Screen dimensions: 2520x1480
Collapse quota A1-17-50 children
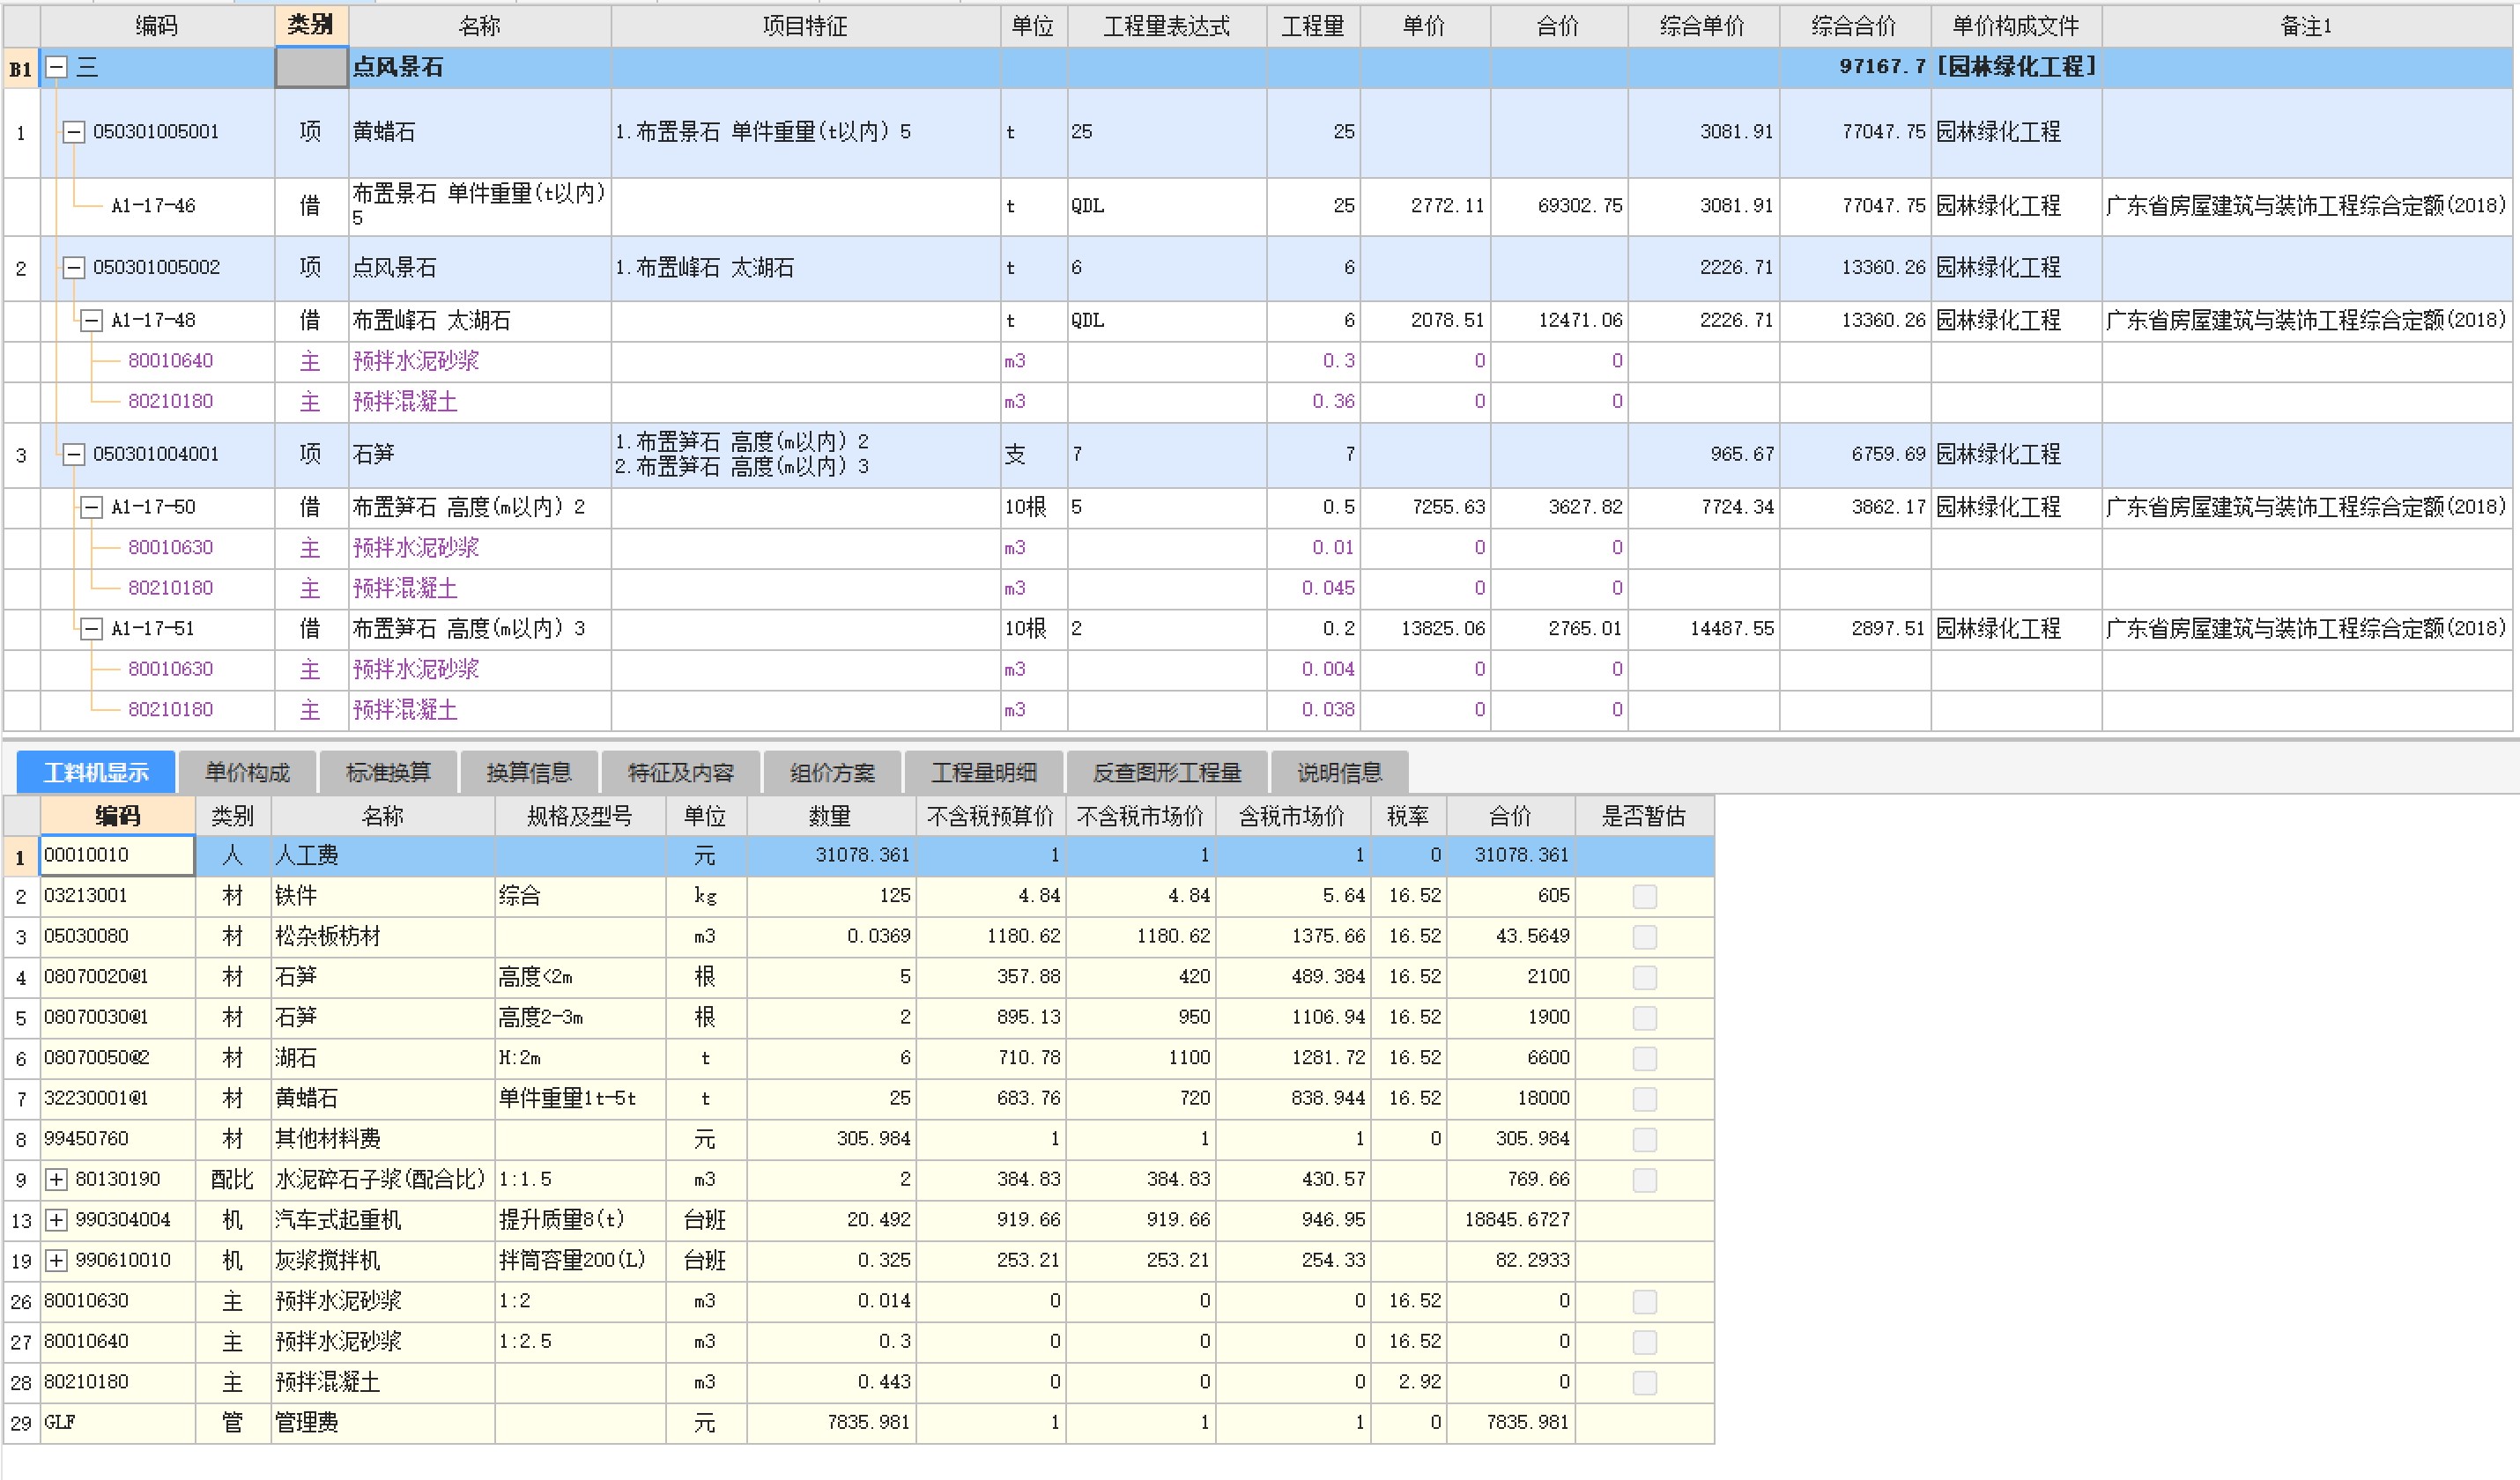tap(91, 508)
